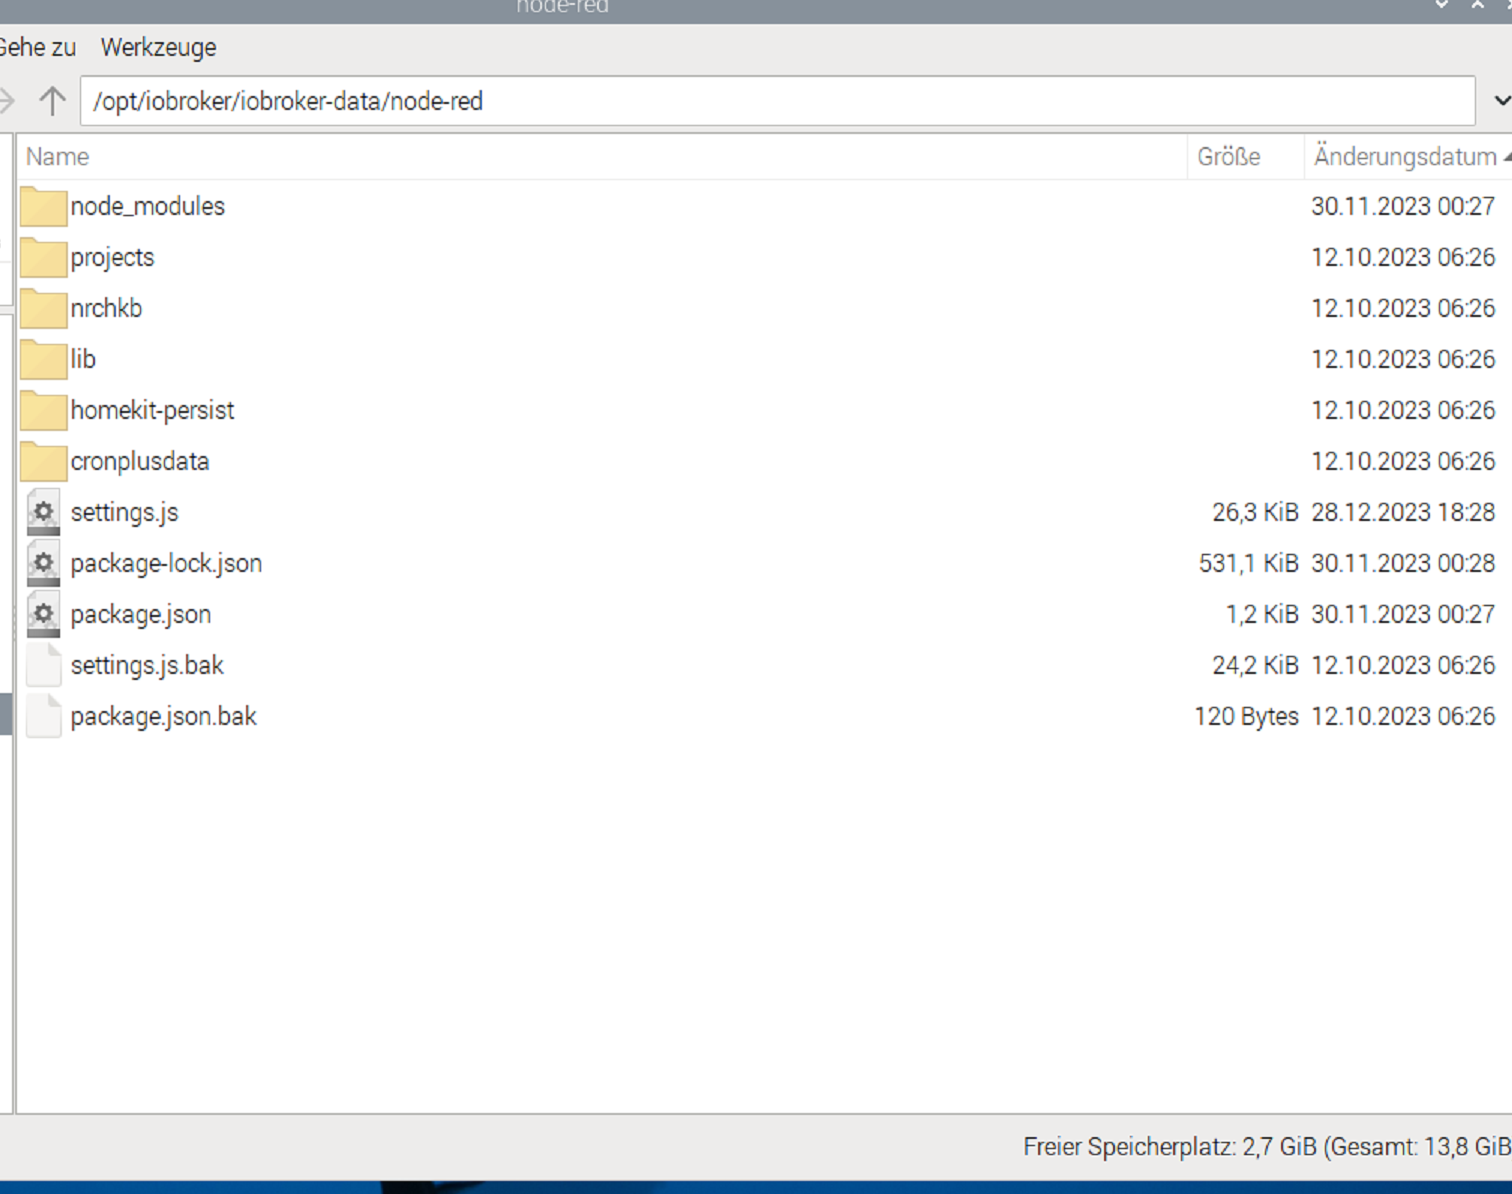Select the cronplusdata folder icon
Viewport: 1512px width, 1194px height.
point(43,461)
